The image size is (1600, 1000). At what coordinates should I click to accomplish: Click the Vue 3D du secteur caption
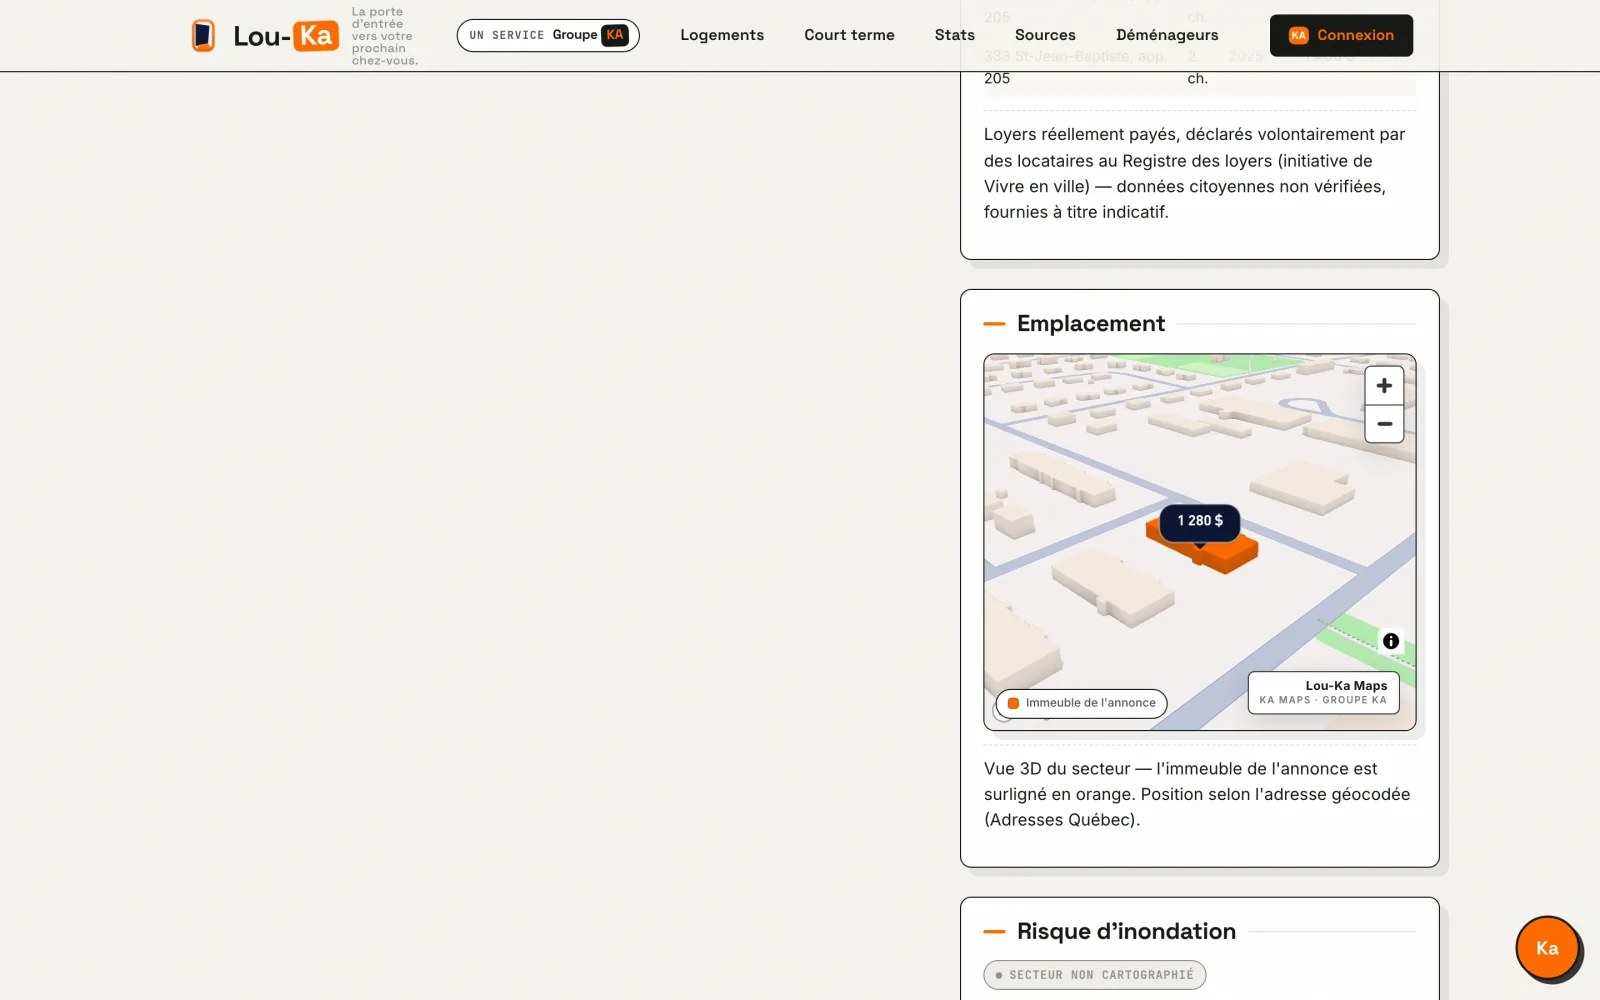[x=1198, y=794]
